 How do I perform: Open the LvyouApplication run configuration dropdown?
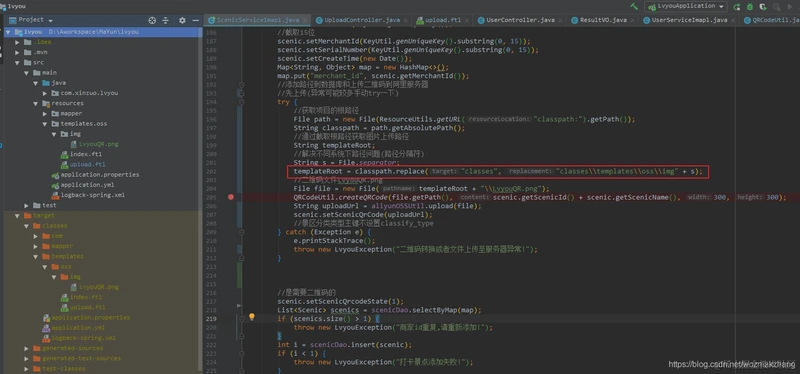(x=686, y=7)
